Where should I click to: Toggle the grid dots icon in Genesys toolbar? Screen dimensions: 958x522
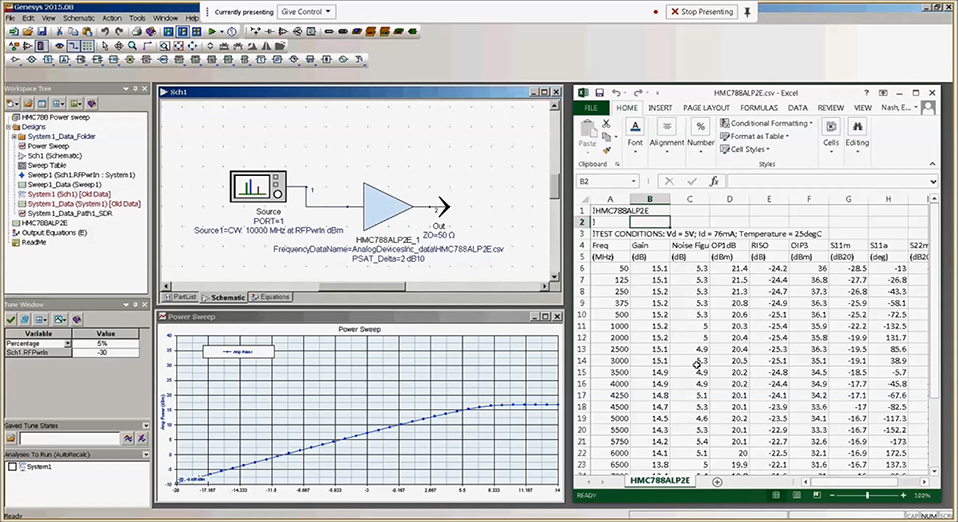[87, 46]
